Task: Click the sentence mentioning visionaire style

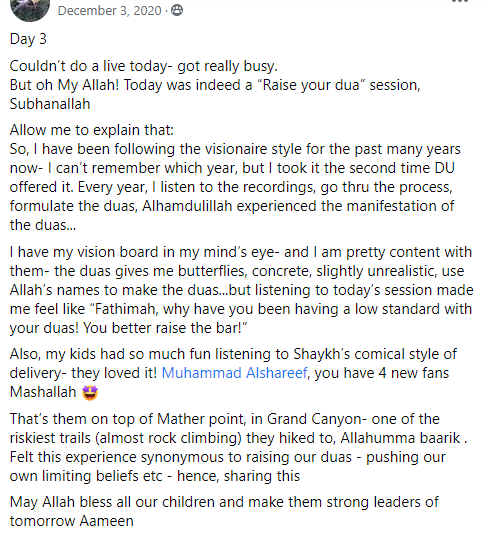Action: [x=235, y=149]
